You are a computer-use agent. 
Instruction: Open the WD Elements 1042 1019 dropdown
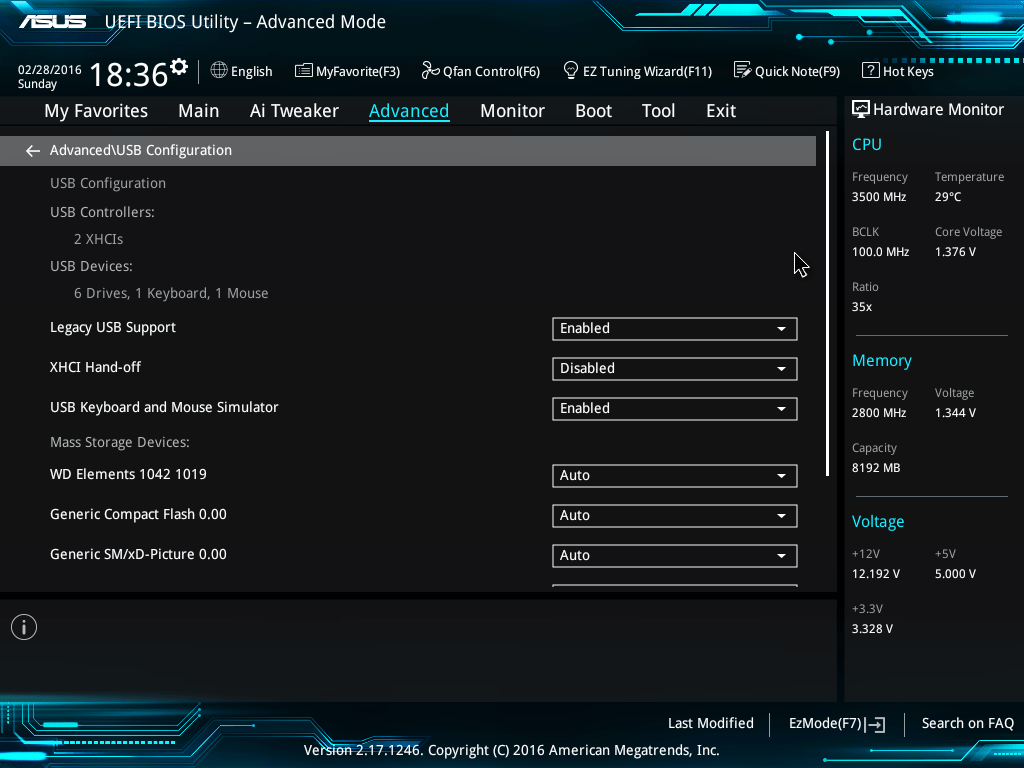tap(674, 475)
